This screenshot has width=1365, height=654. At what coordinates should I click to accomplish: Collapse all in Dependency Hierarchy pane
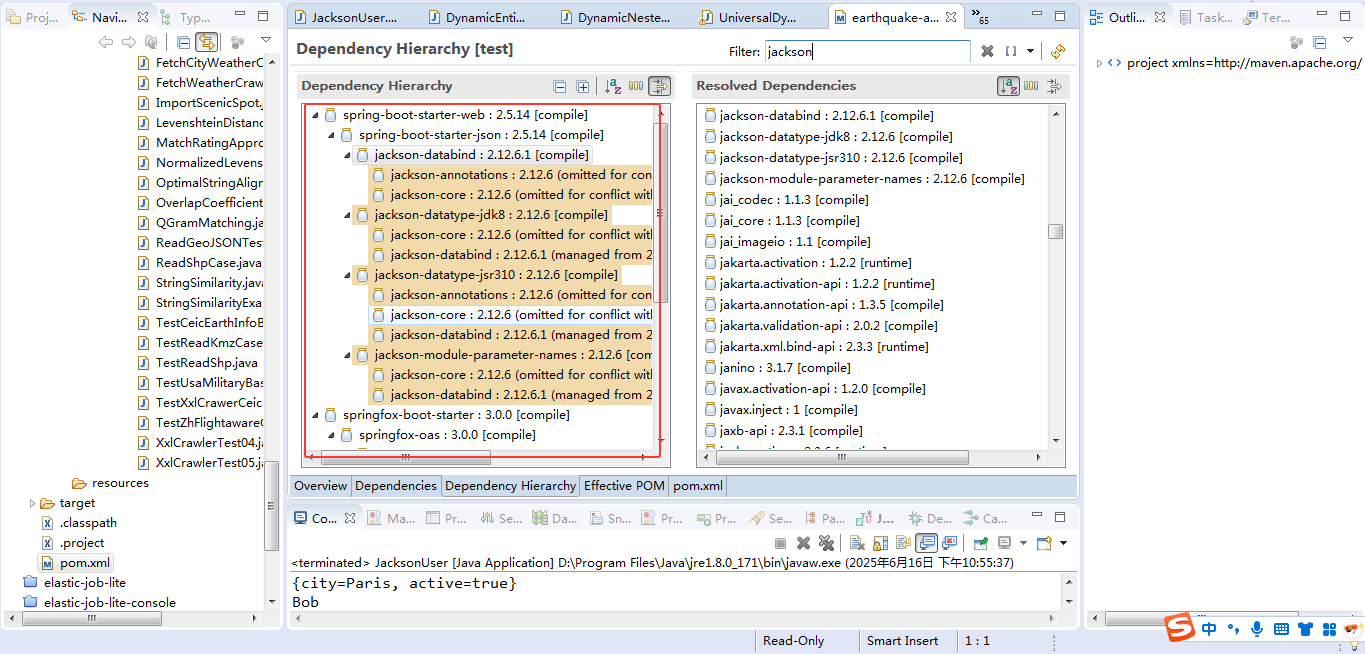pos(560,86)
